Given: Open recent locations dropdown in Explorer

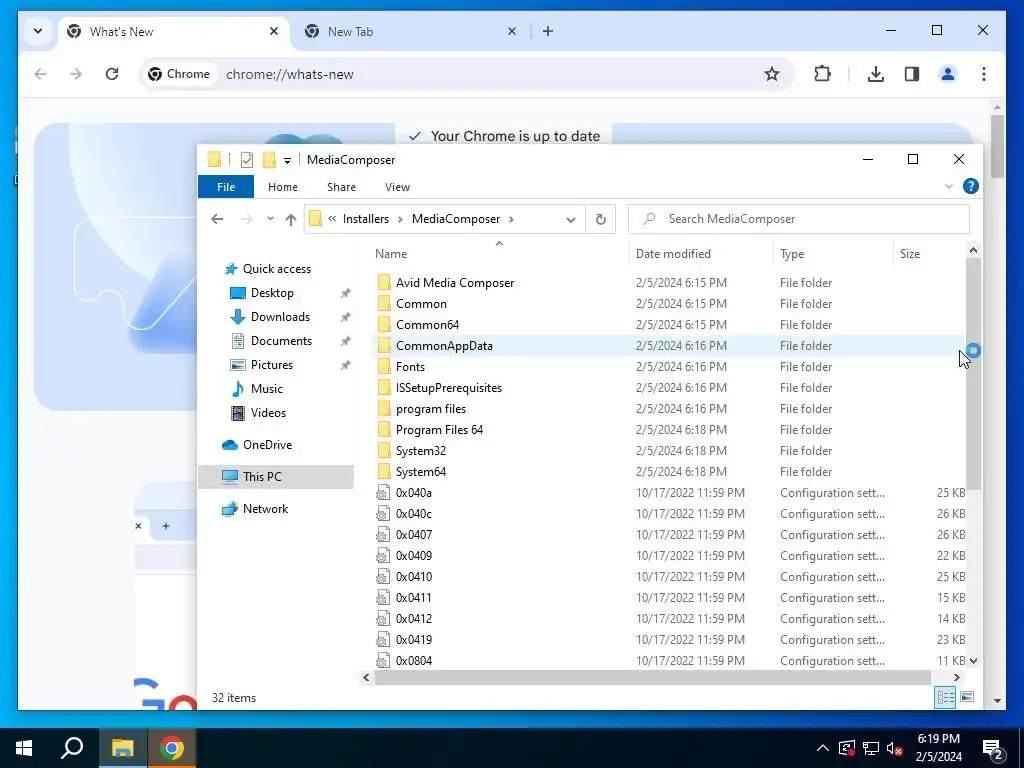Looking at the screenshot, I should (270, 219).
